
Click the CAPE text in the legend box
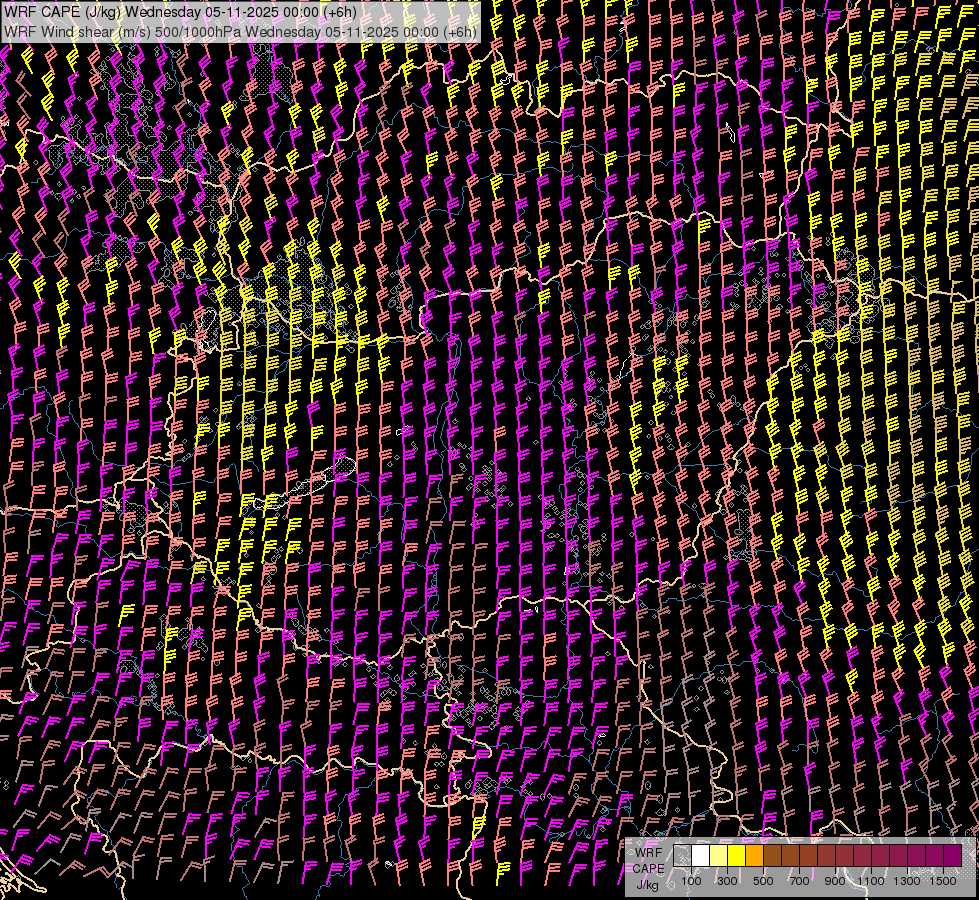click(648, 868)
